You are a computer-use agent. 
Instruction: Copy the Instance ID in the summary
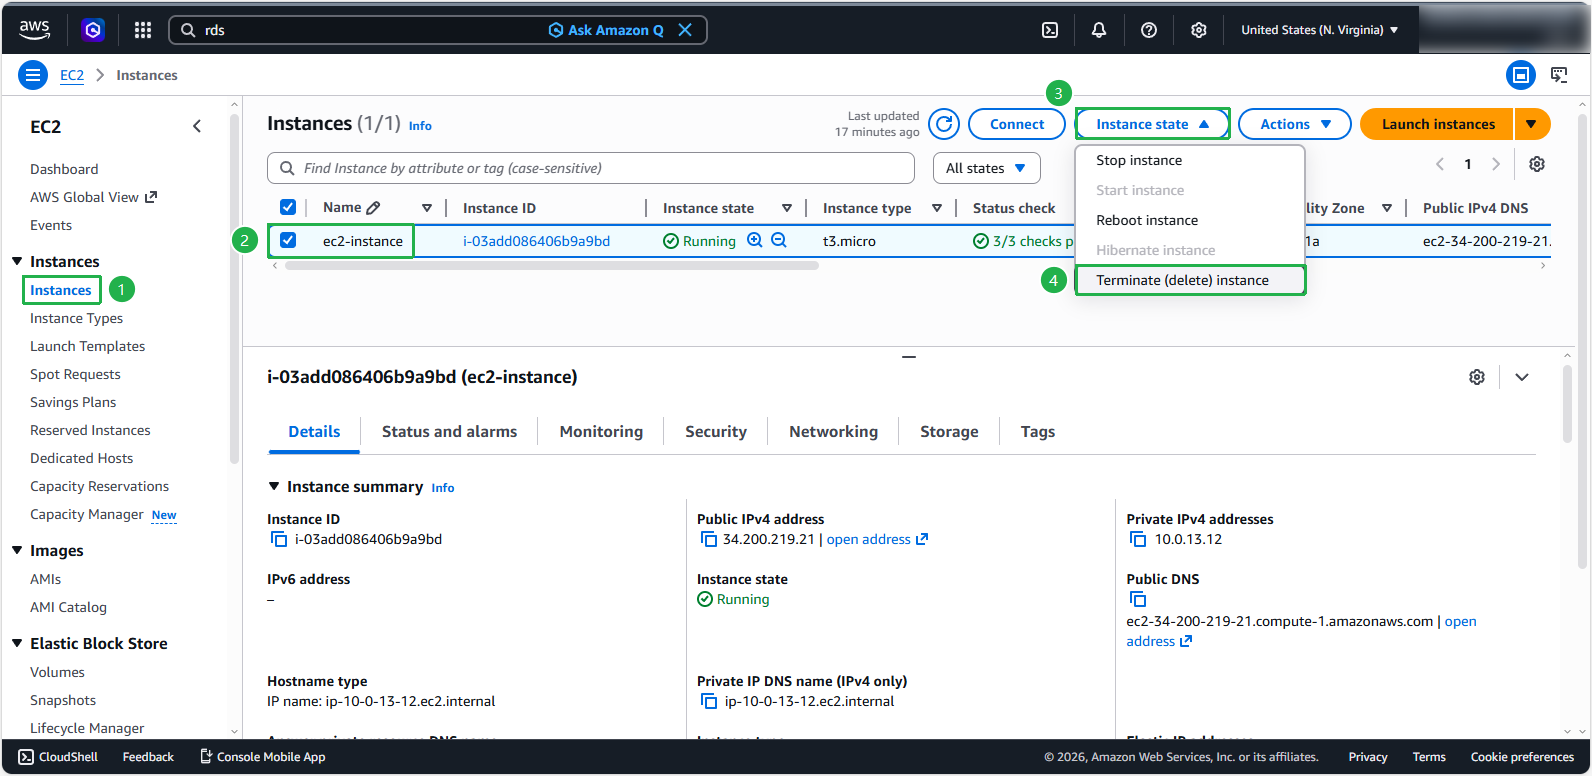pos(279,539)
